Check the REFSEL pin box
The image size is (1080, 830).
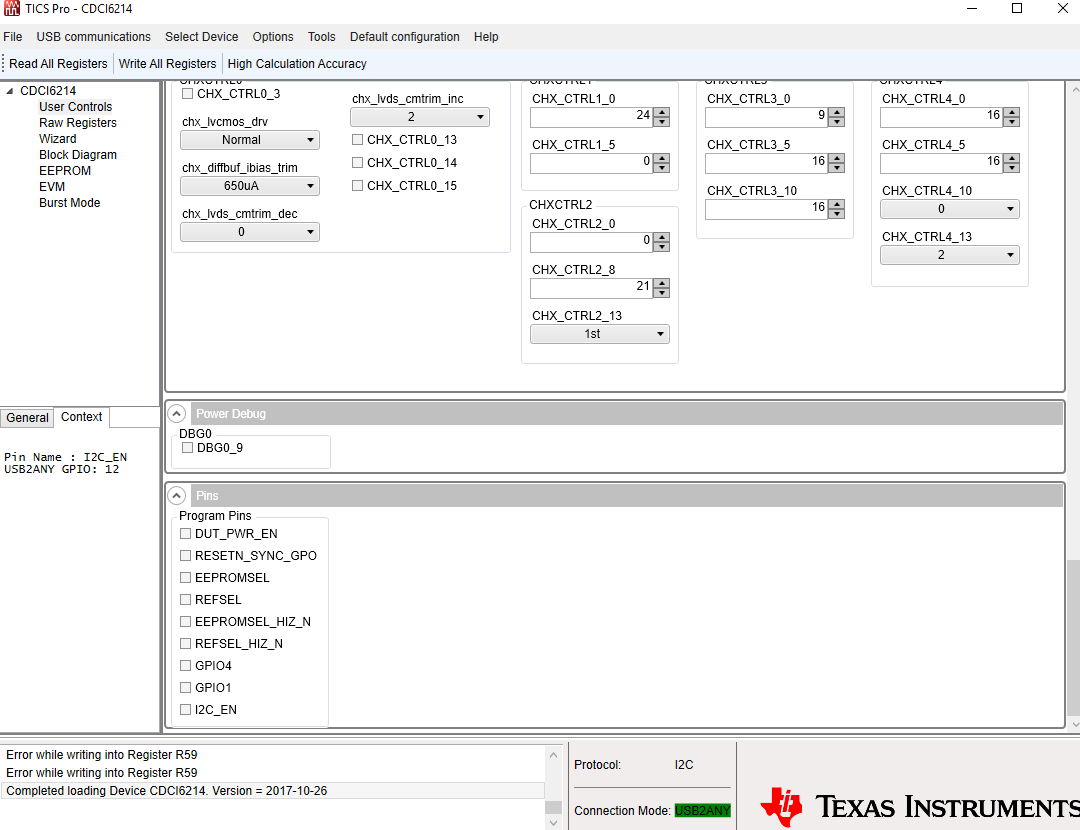point(185,599)
